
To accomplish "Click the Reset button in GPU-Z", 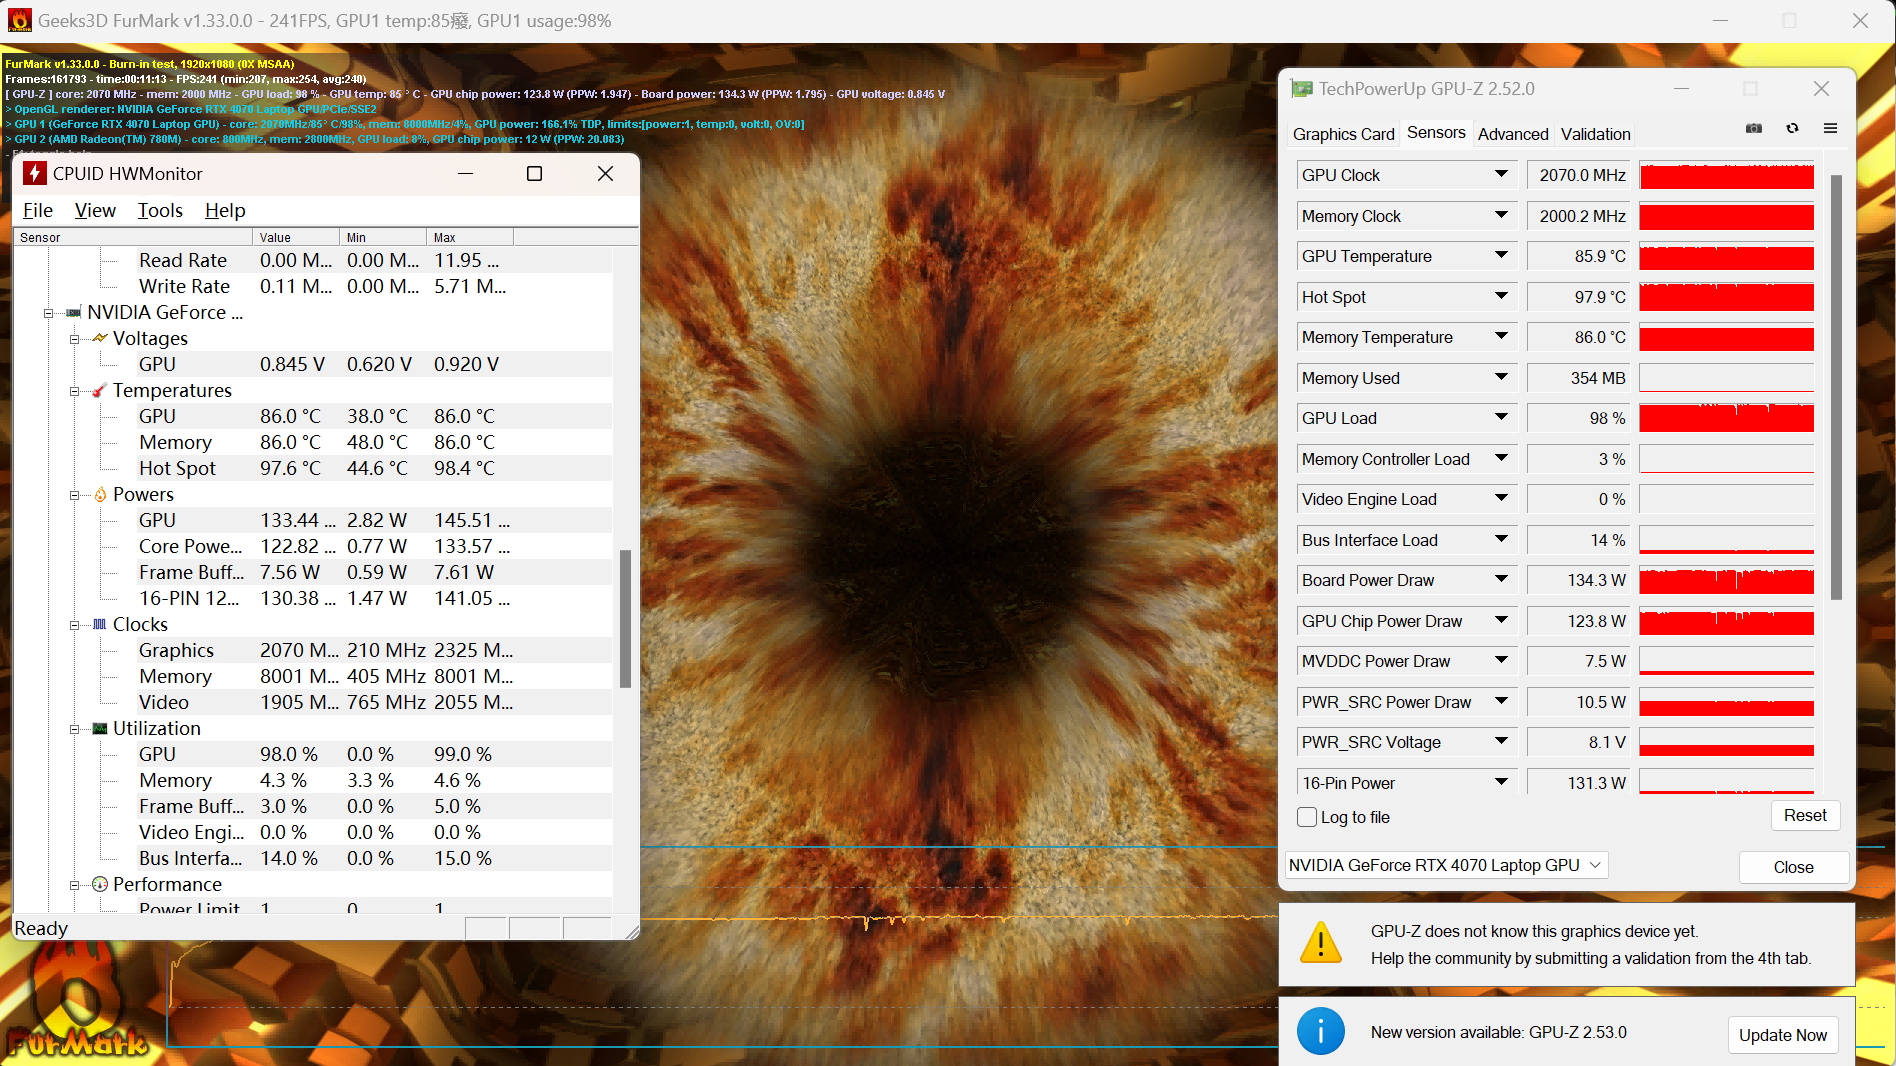I will click(1805, 815).
